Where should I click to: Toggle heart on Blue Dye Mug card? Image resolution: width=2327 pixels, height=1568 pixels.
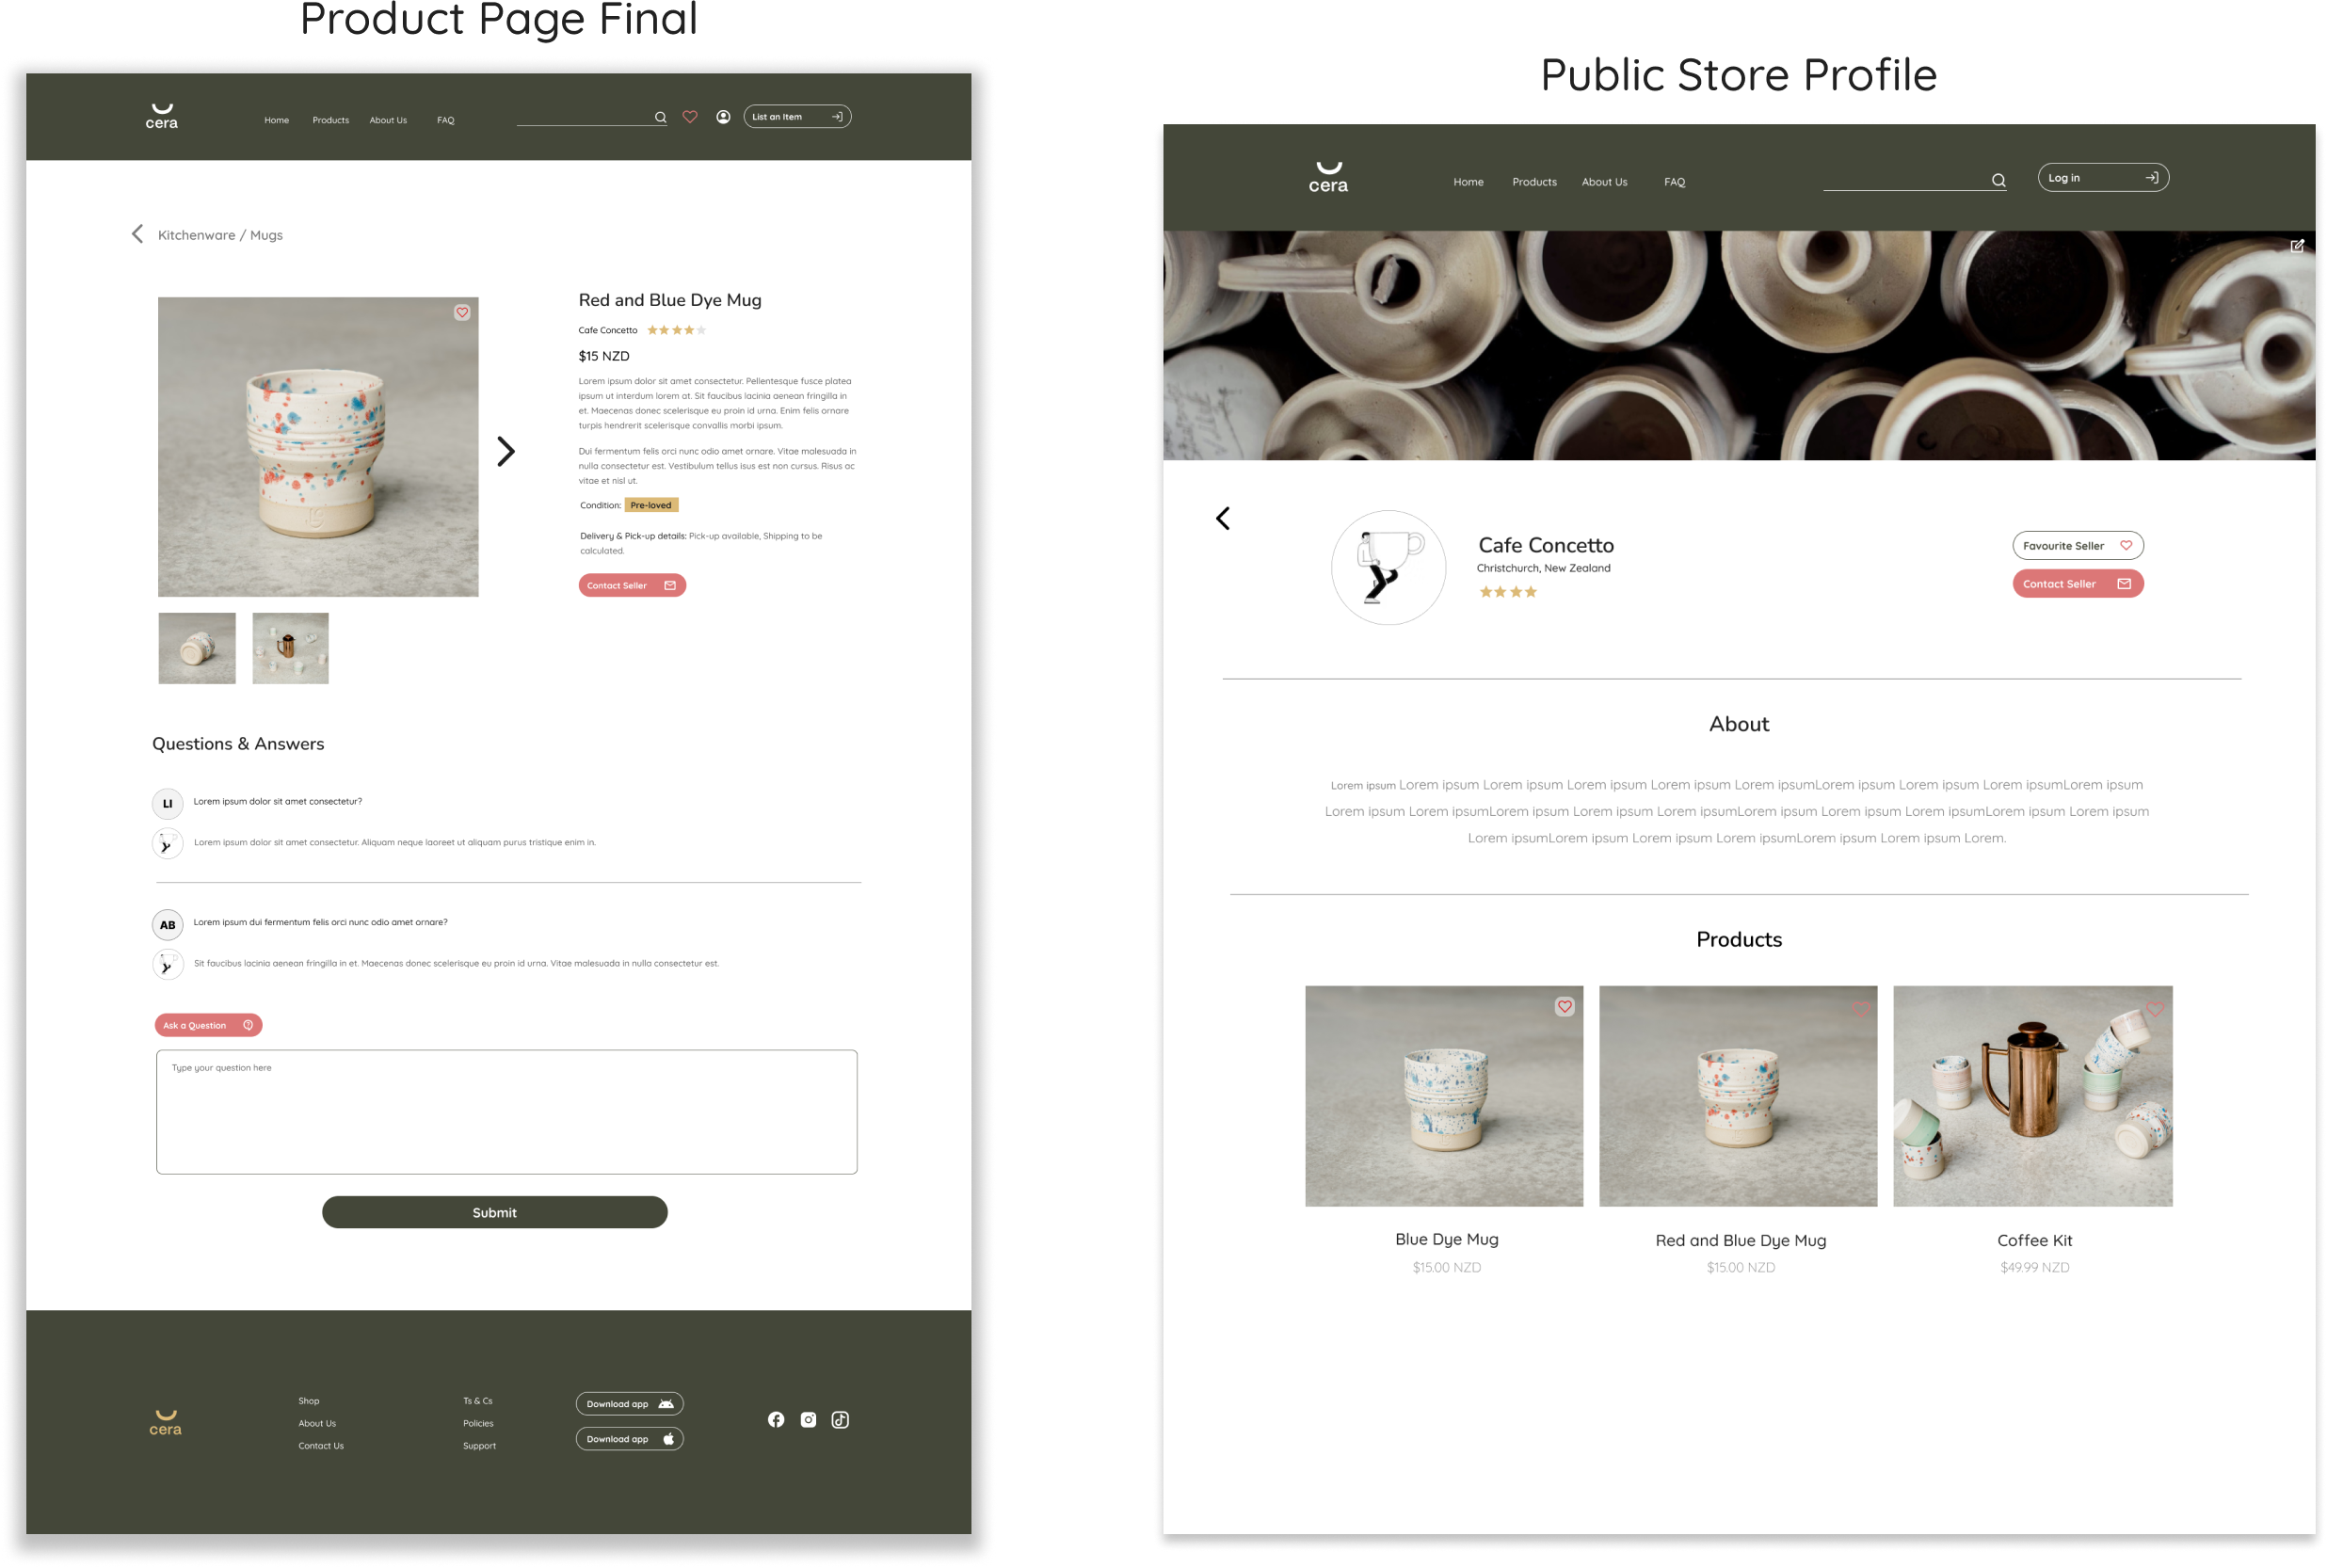click(x=1564, y=1007)
